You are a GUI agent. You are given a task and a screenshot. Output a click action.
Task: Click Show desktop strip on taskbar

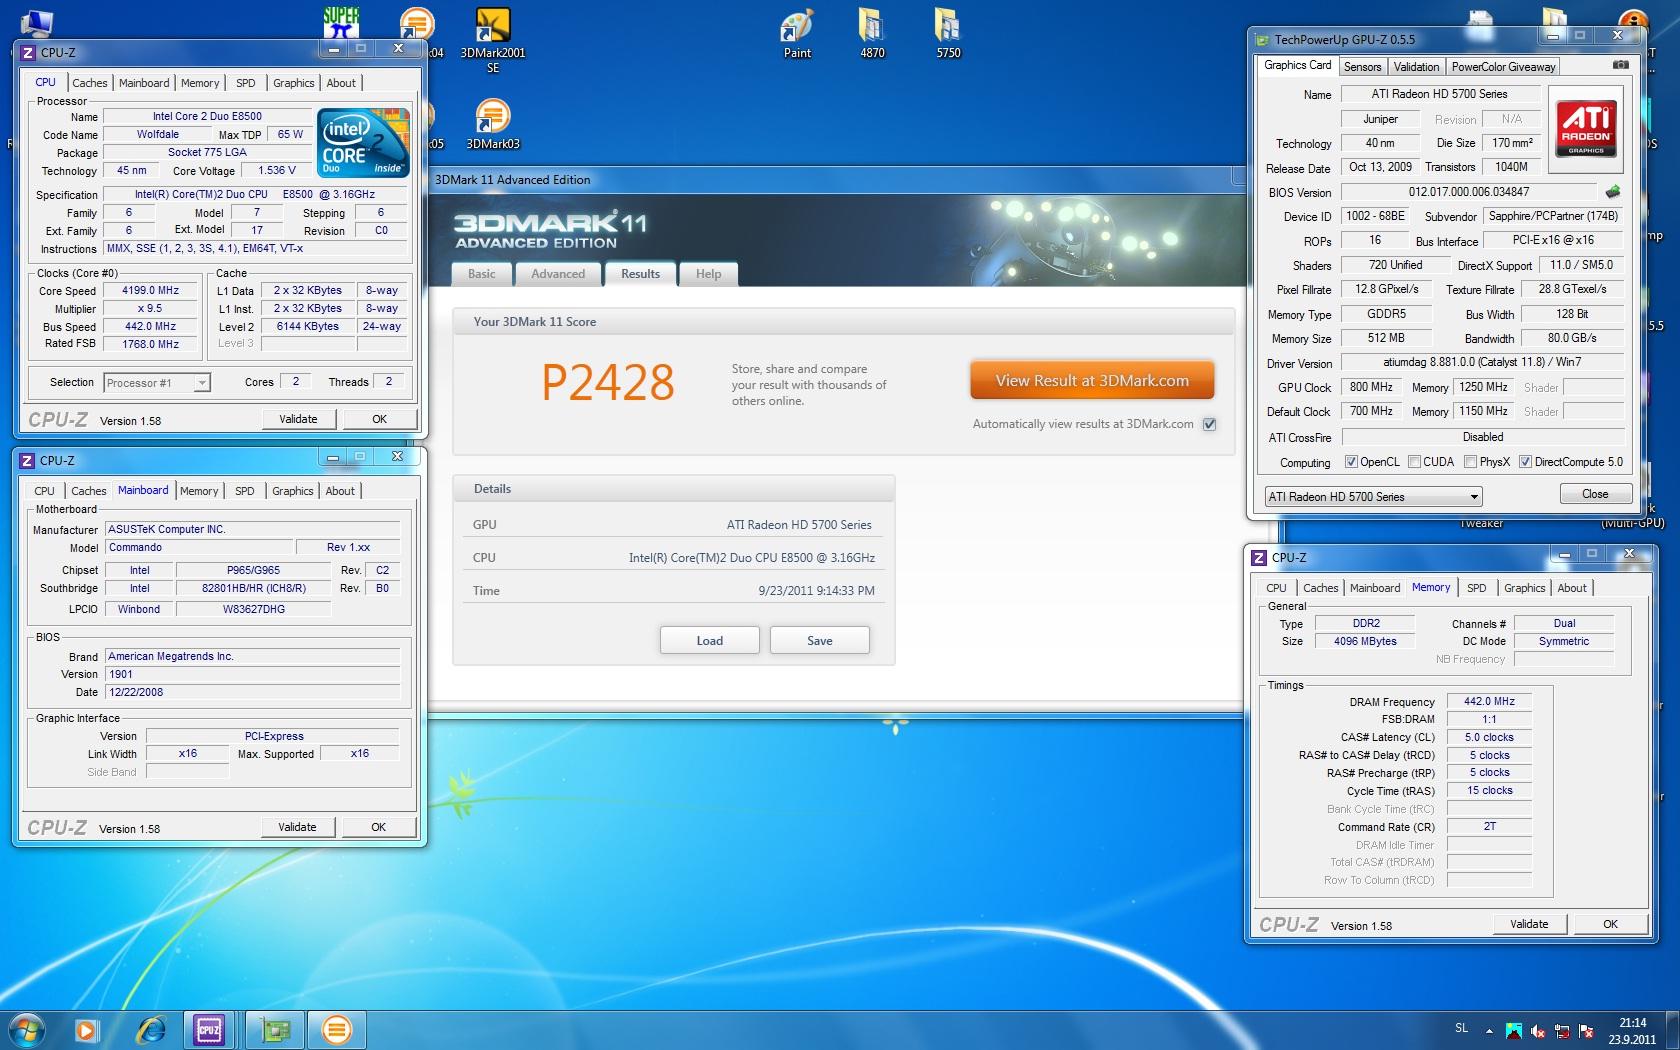1673,1030
